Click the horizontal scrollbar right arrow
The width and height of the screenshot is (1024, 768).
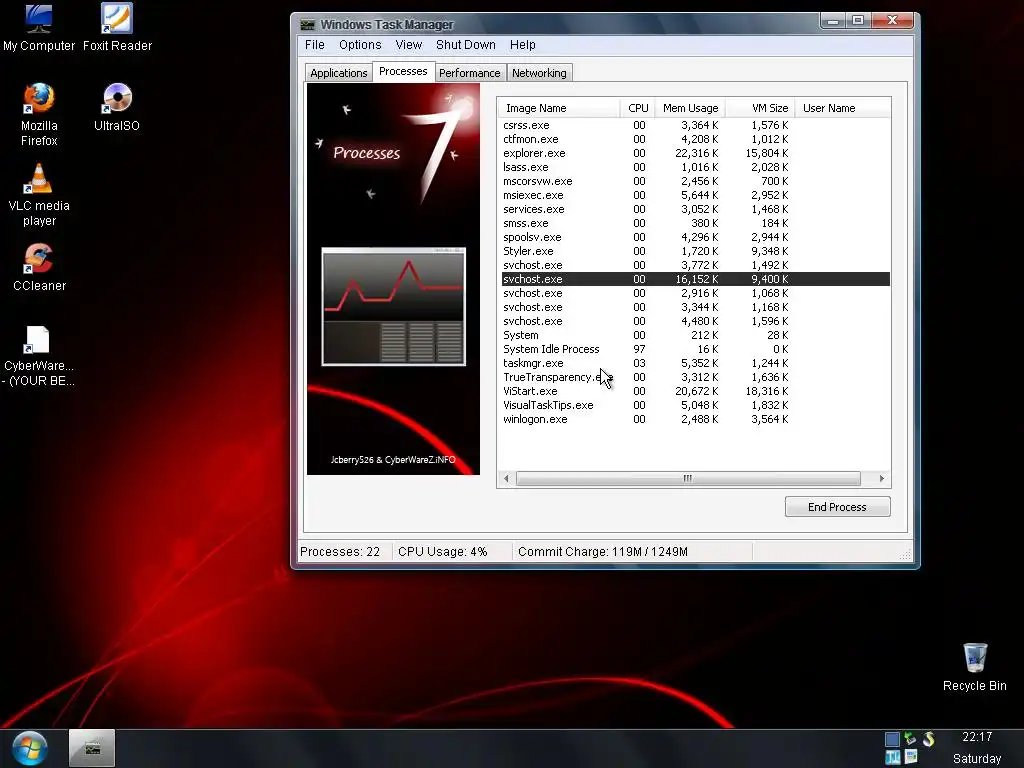(x=882, y=479)
